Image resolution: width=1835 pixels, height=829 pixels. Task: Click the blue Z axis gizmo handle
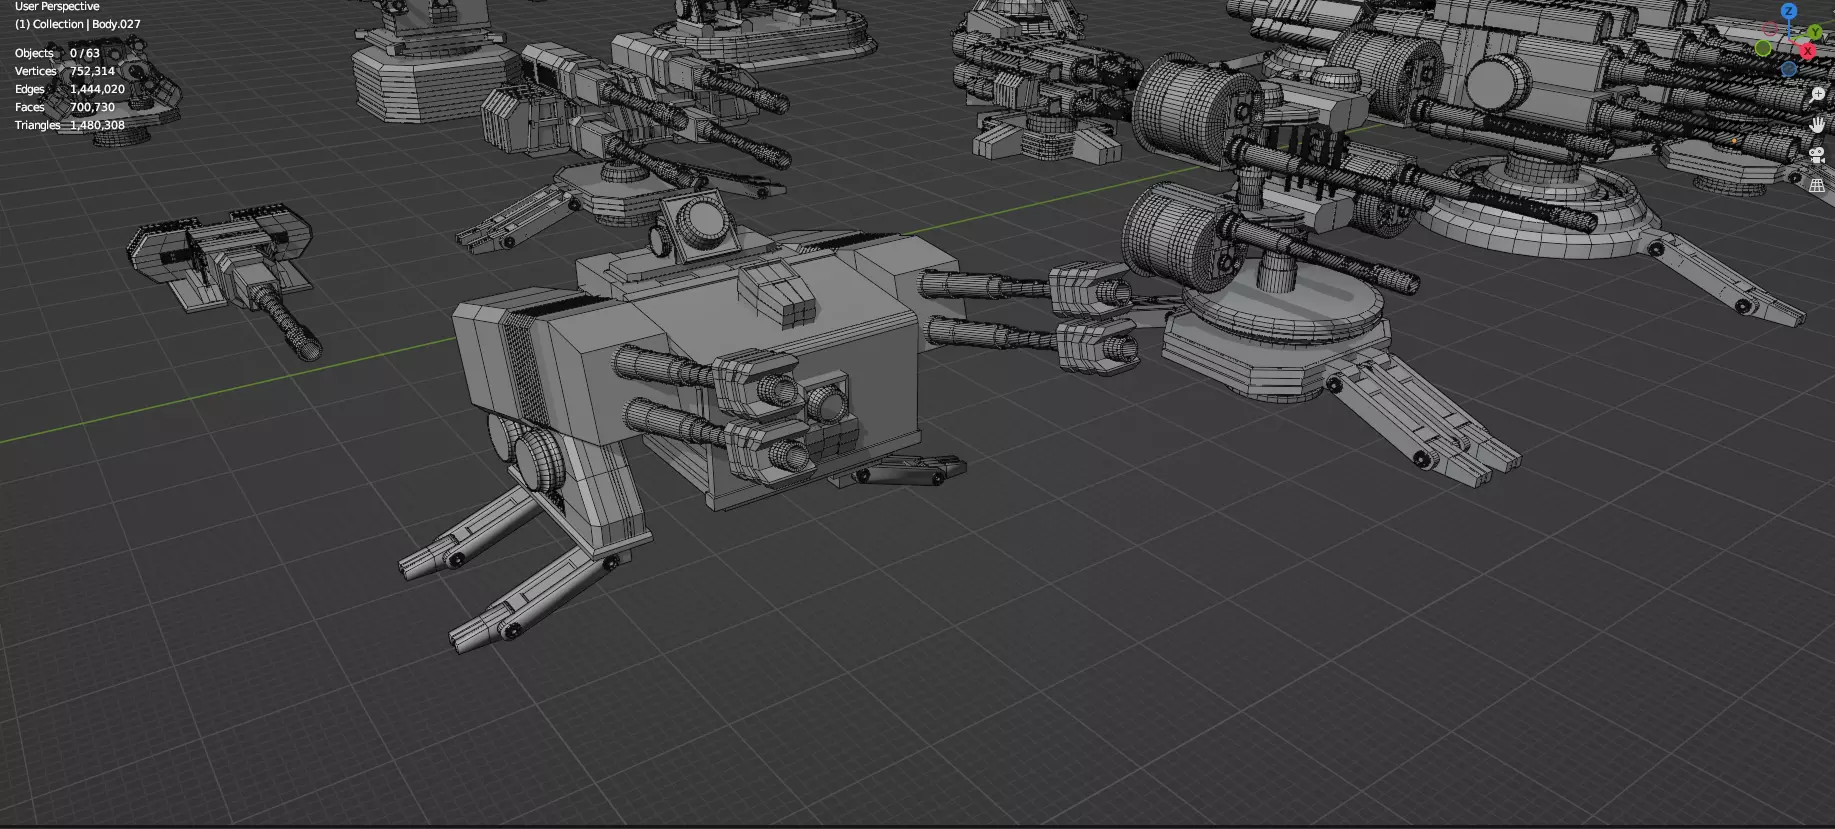click(1789, 11)
